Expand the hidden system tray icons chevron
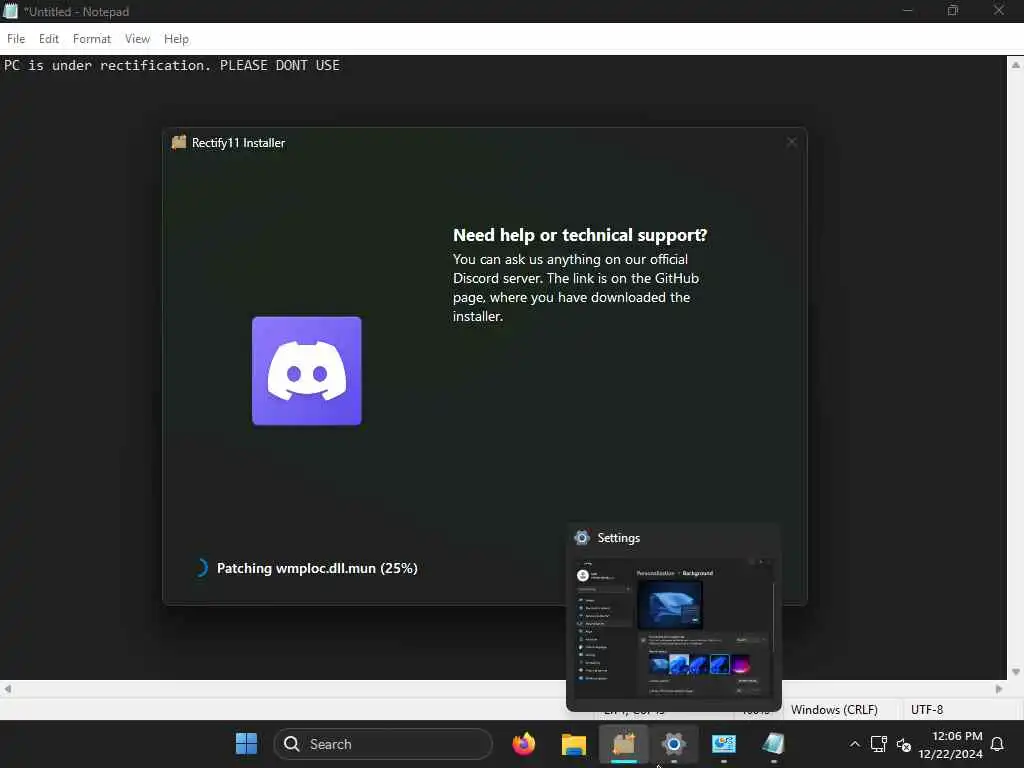 click(x=854, y=744)
